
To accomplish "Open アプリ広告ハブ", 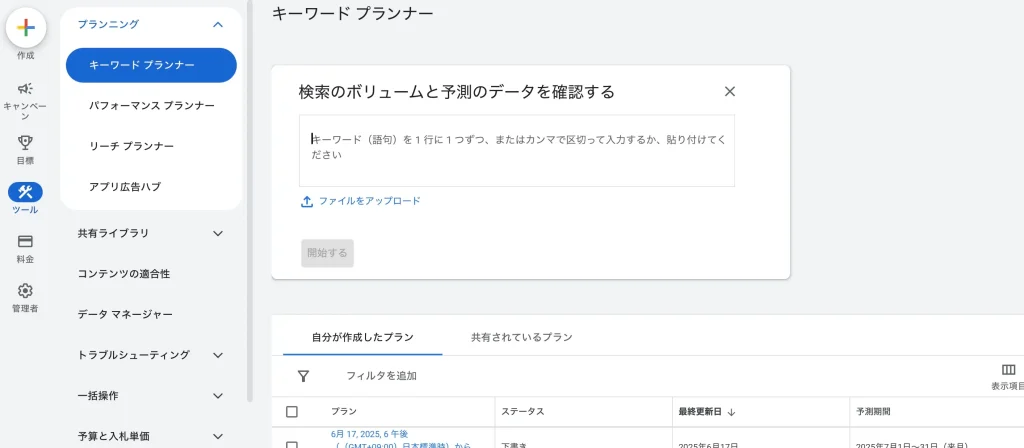I will point(125,186).
